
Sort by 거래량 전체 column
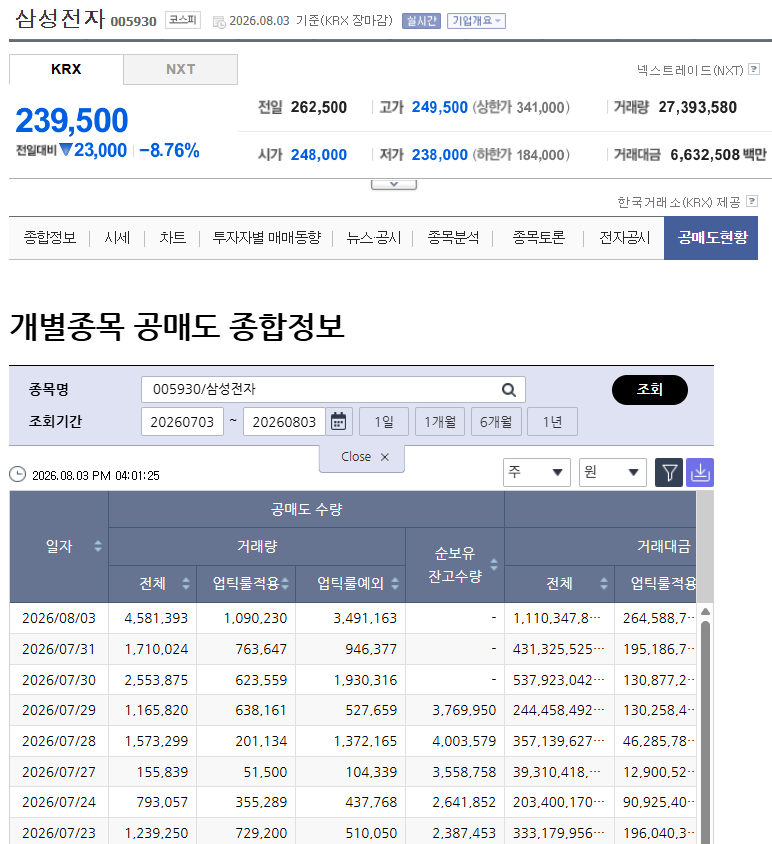(186, 583)
